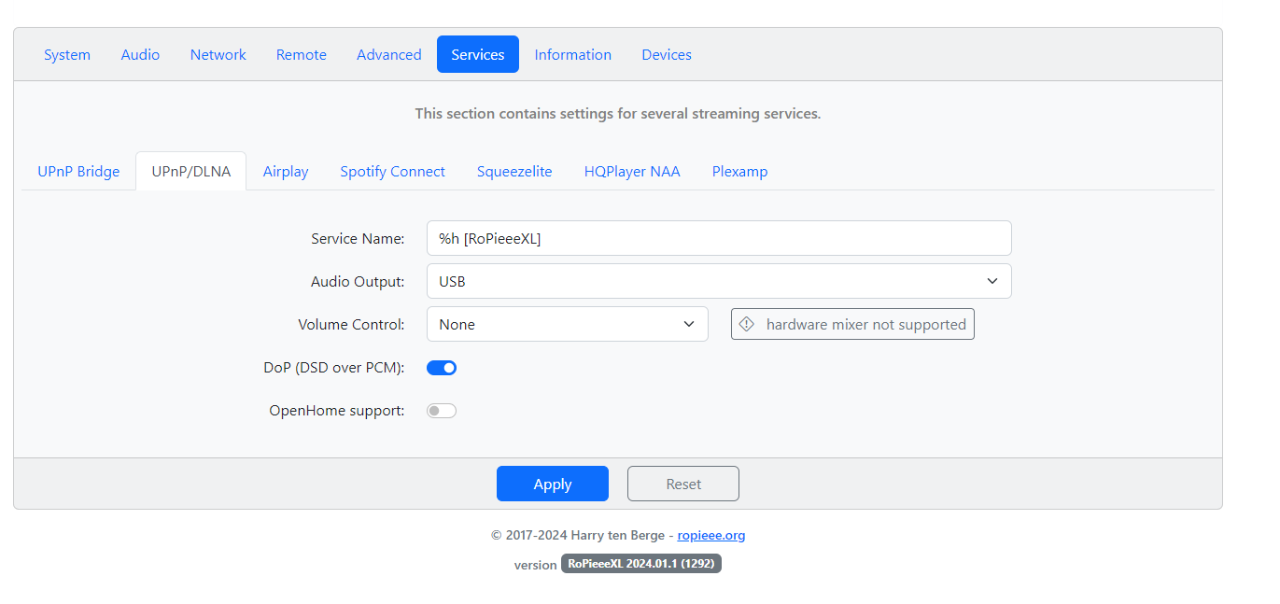The image size is (1280, 604).
Task: Open the Spotify Connect sub-tab
Action: point(392,171)
